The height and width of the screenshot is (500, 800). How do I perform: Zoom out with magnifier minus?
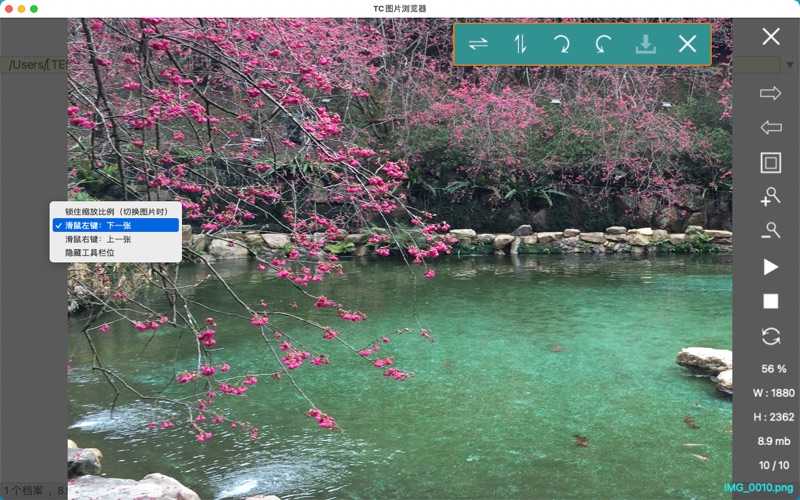pyautogui.click(x=770, y=231)
